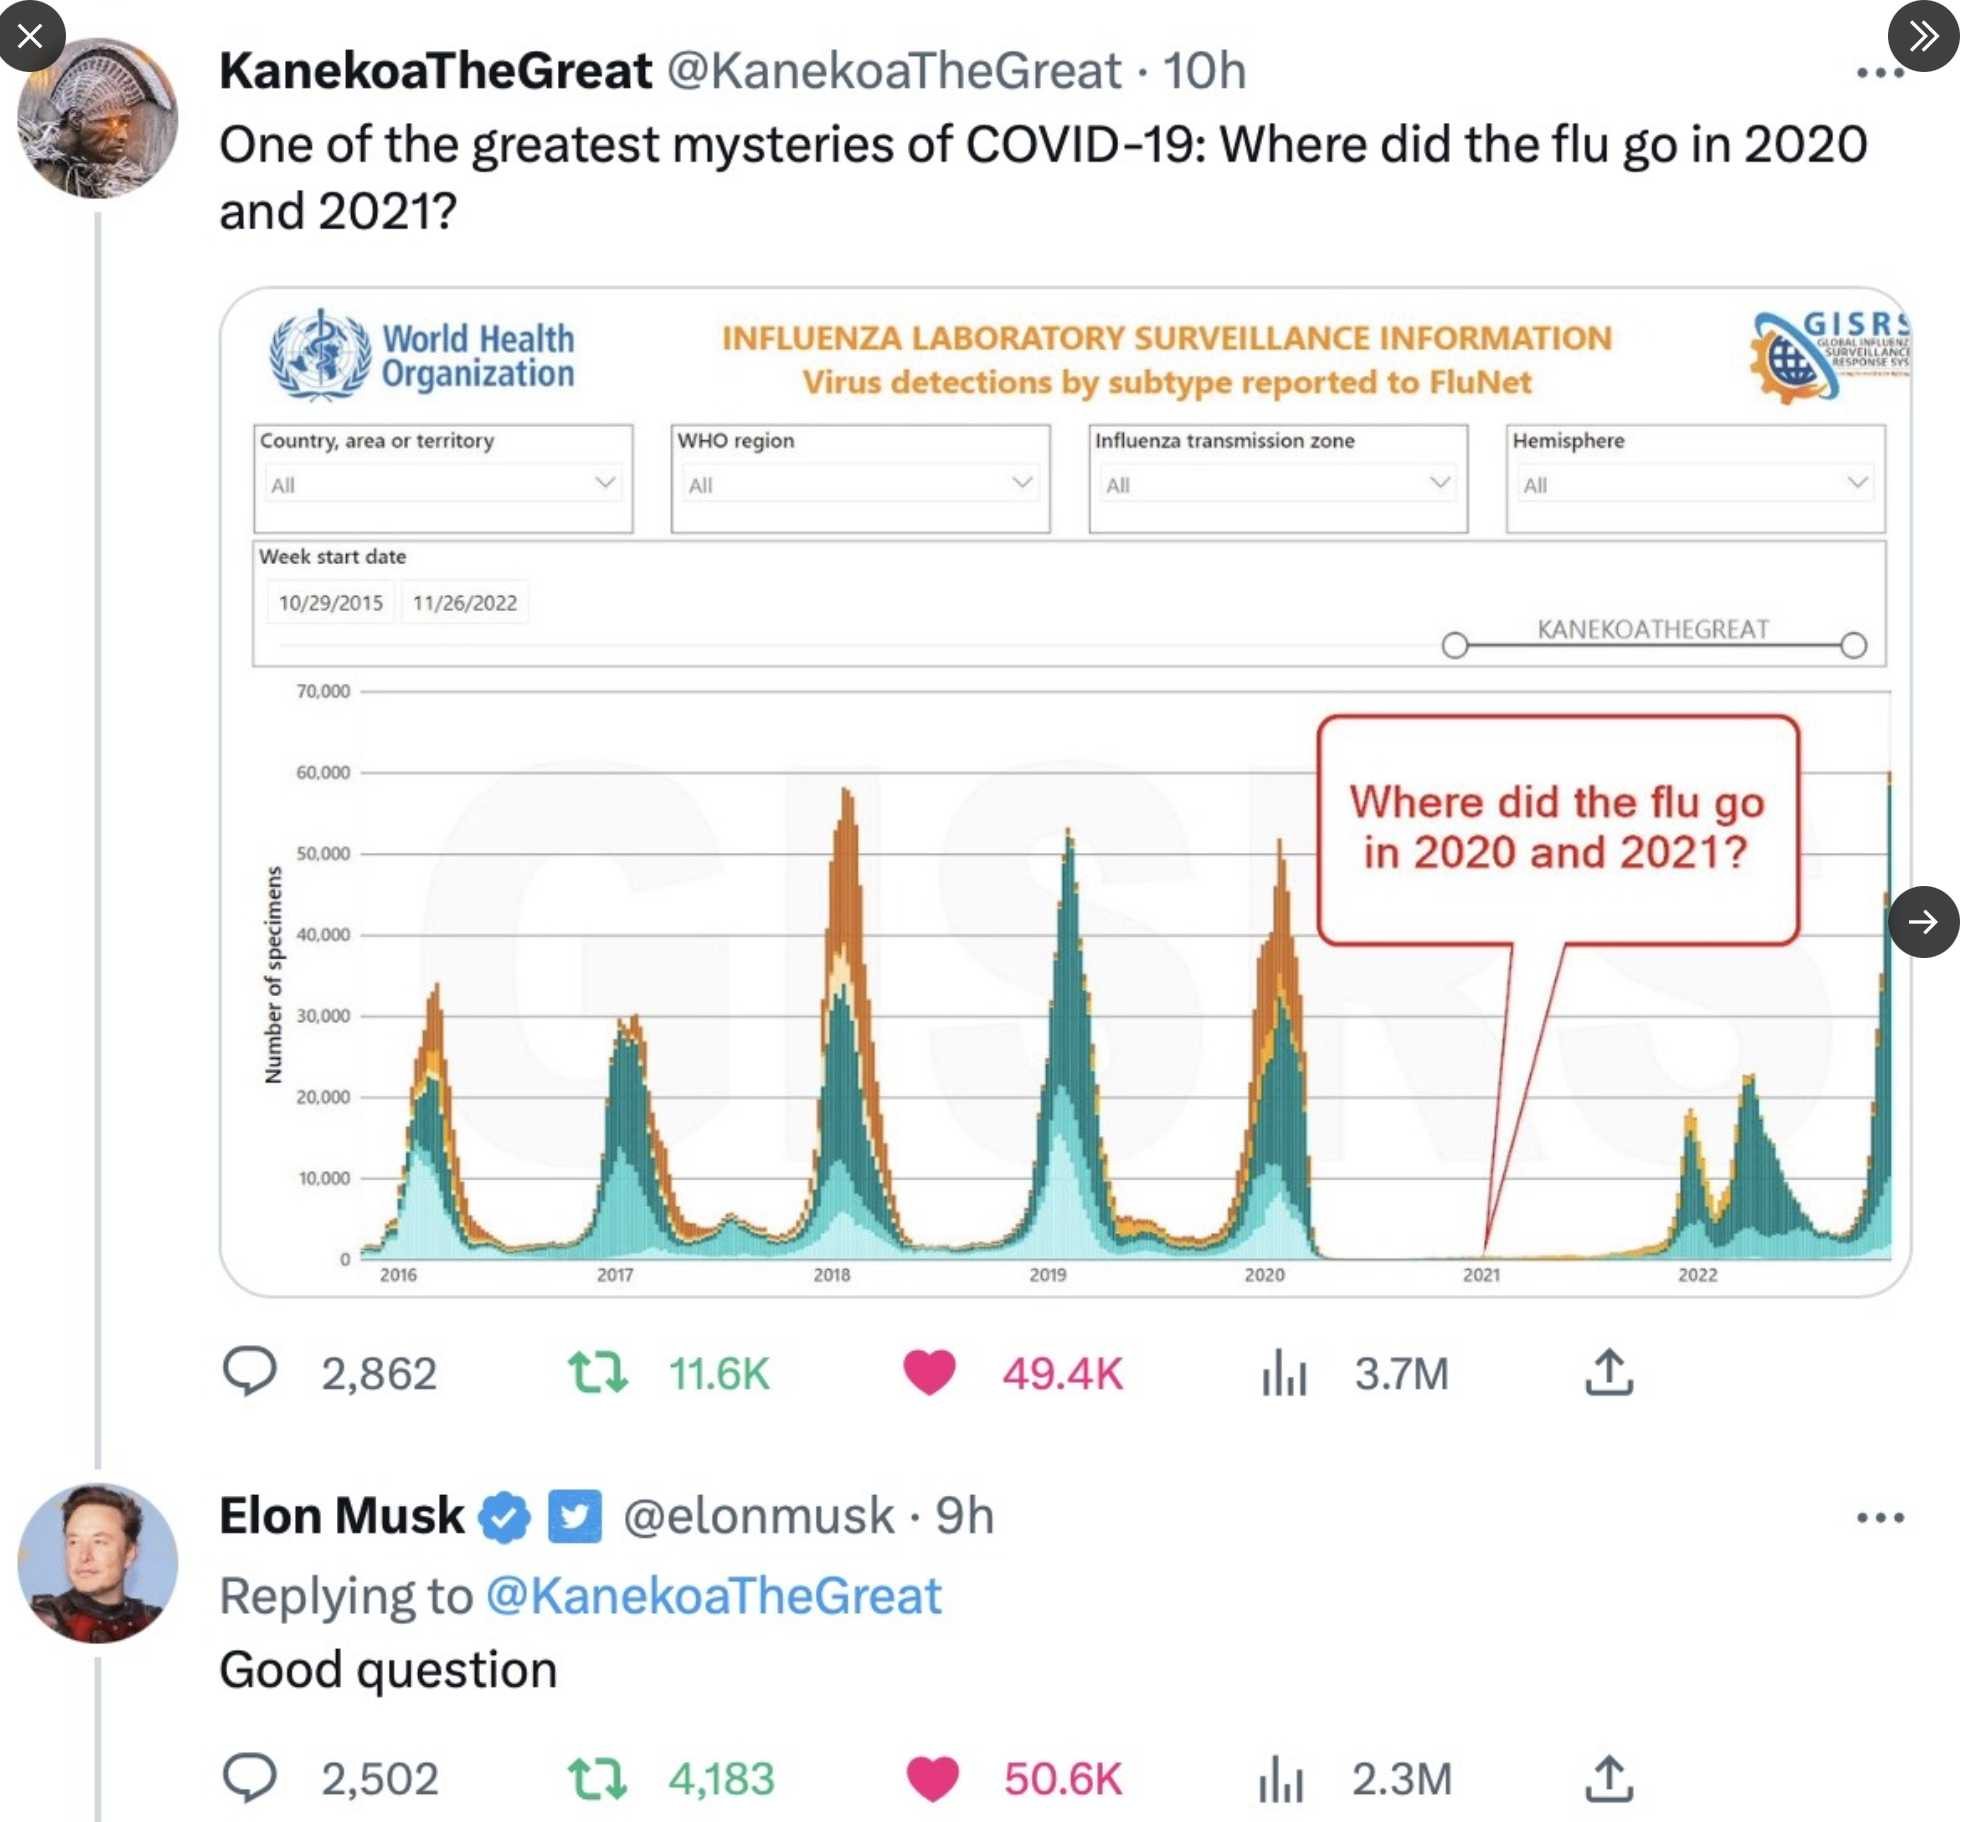This screenshot has width=1964, height=1822.
Task: Open view analytics on the 3.7M tweet
Action: pyautogui.click(x=1285, y=1372)
